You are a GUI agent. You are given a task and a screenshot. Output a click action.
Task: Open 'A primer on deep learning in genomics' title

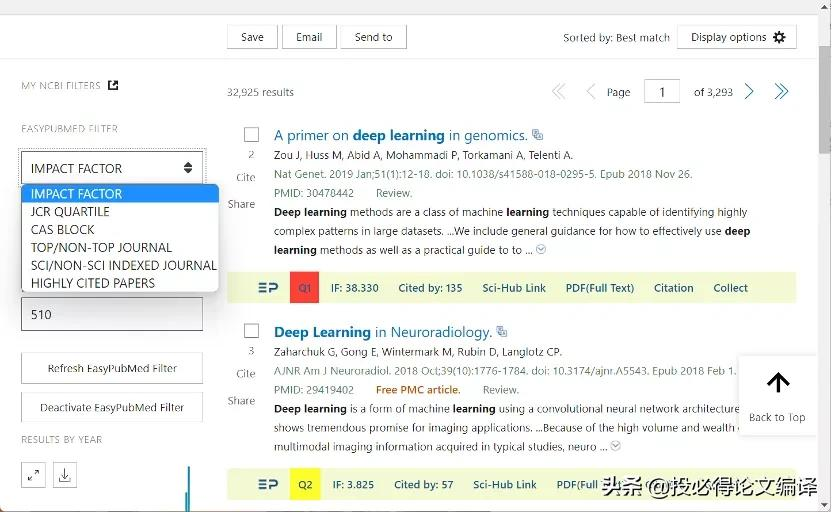(401, 135)
